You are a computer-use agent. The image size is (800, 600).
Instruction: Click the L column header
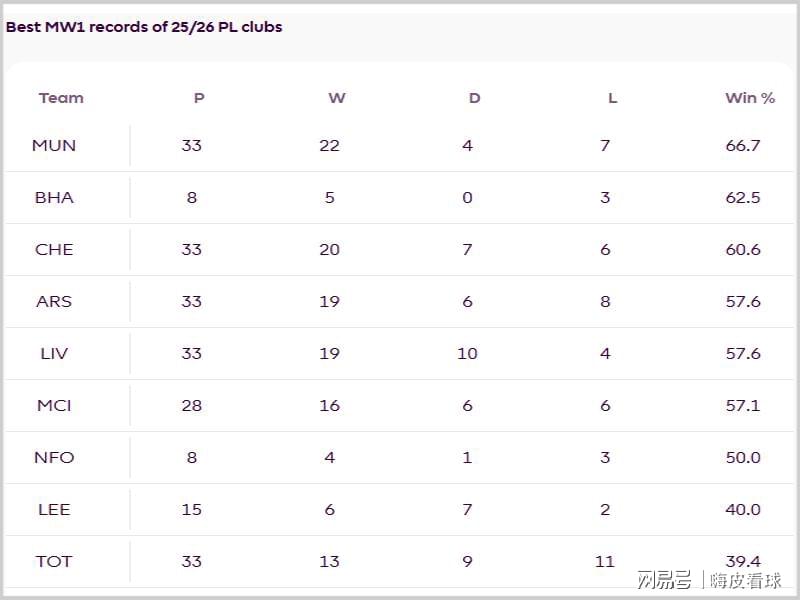612,98
